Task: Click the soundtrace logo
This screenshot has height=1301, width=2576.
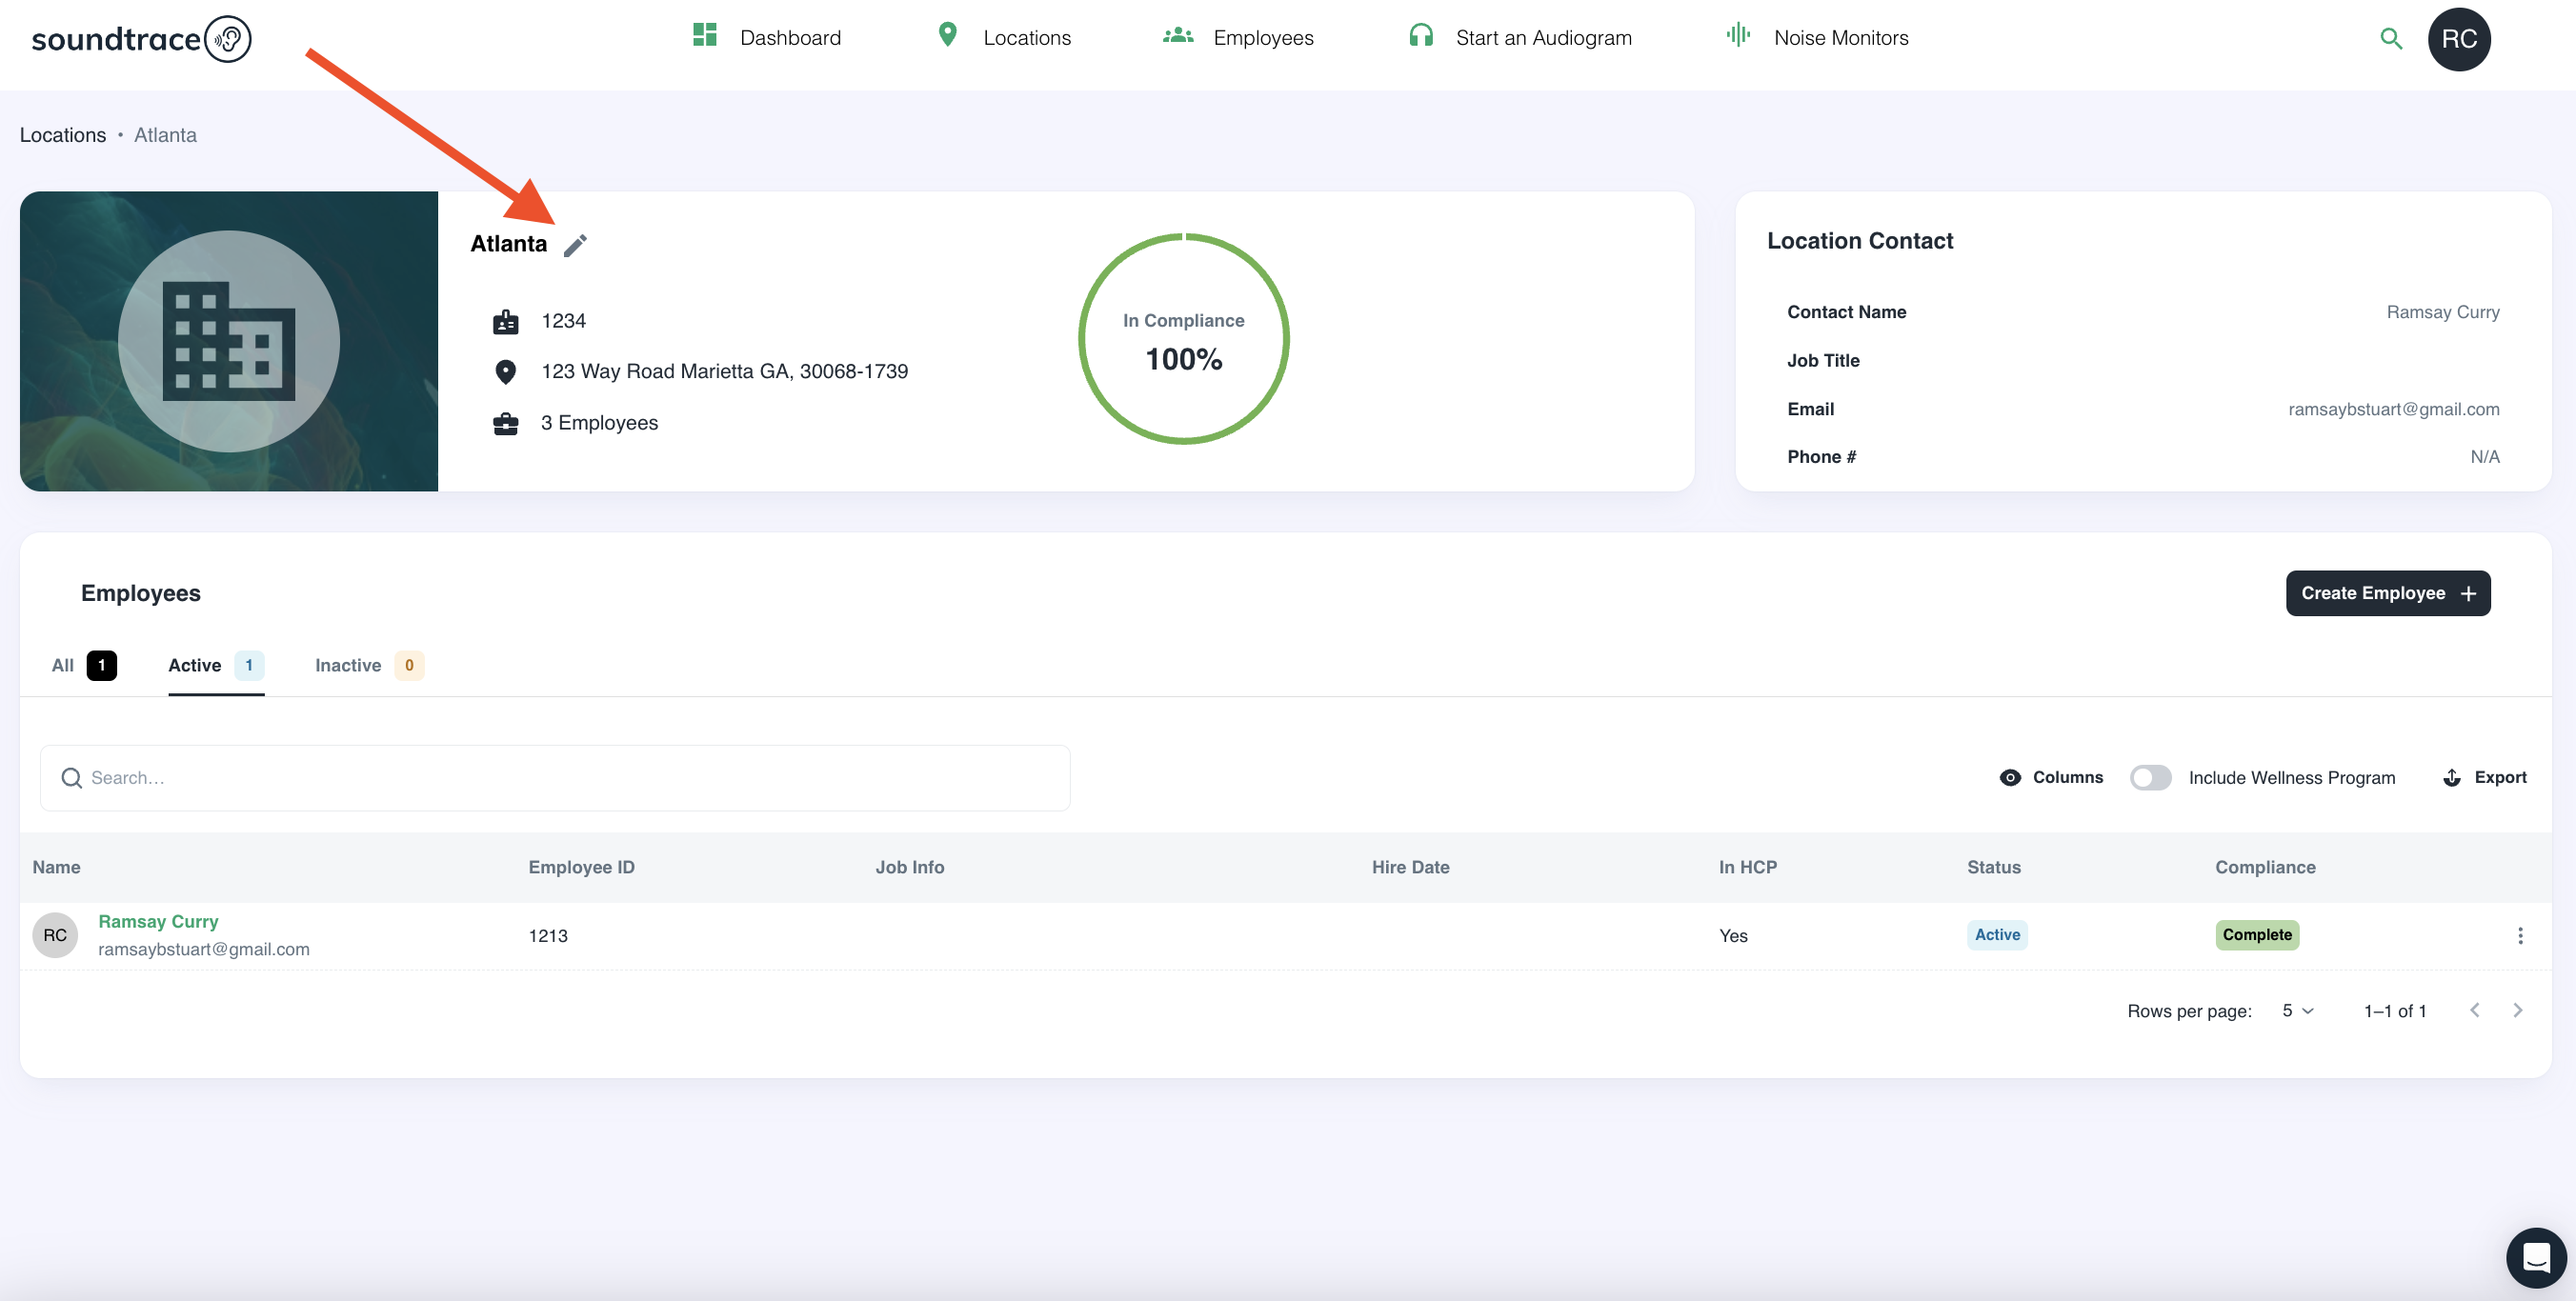Action: click(x=141, y=39)
